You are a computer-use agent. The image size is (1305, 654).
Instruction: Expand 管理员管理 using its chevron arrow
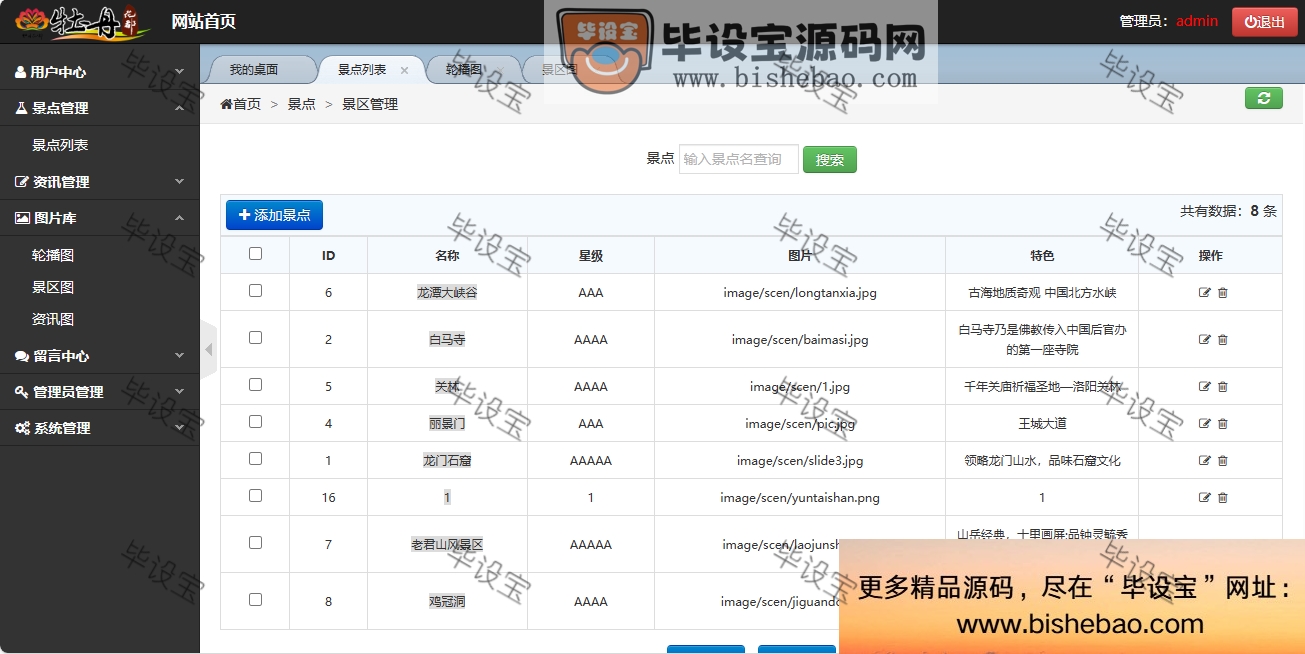coord(179,392)
